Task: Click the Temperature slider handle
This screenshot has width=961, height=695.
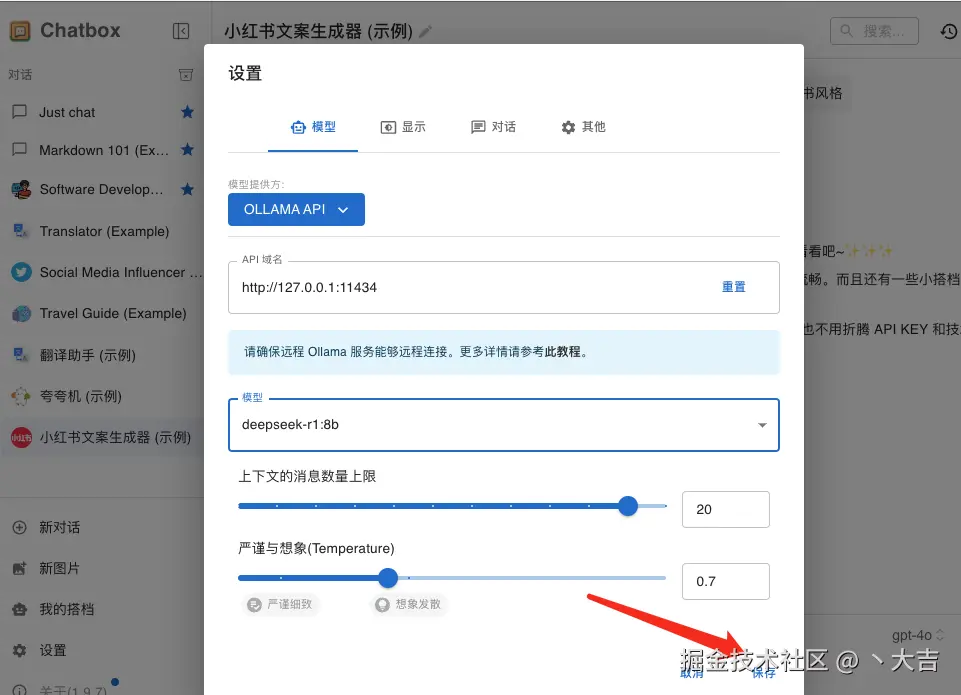Action: click(x=387, y=577)
